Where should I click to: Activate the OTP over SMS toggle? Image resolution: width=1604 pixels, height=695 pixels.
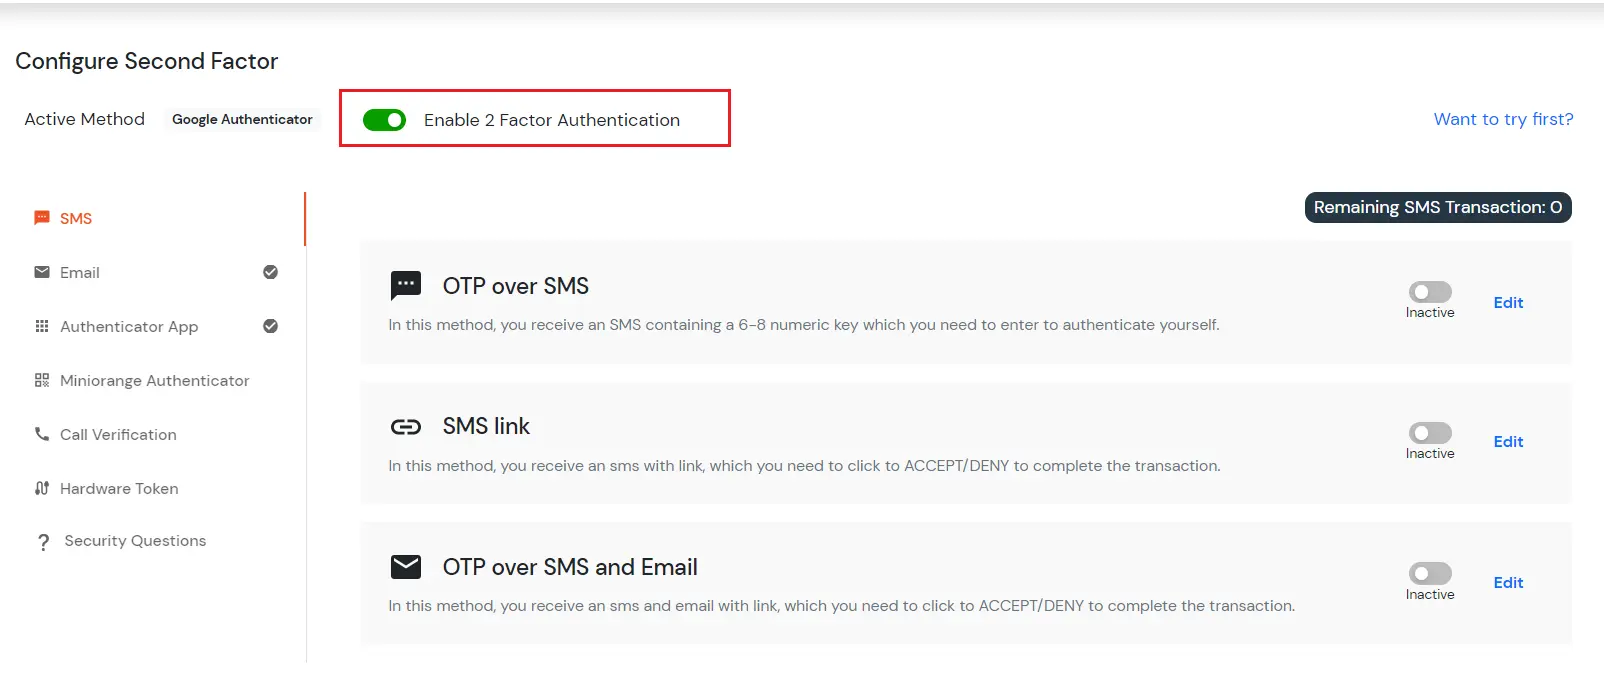pos(1429,294)
